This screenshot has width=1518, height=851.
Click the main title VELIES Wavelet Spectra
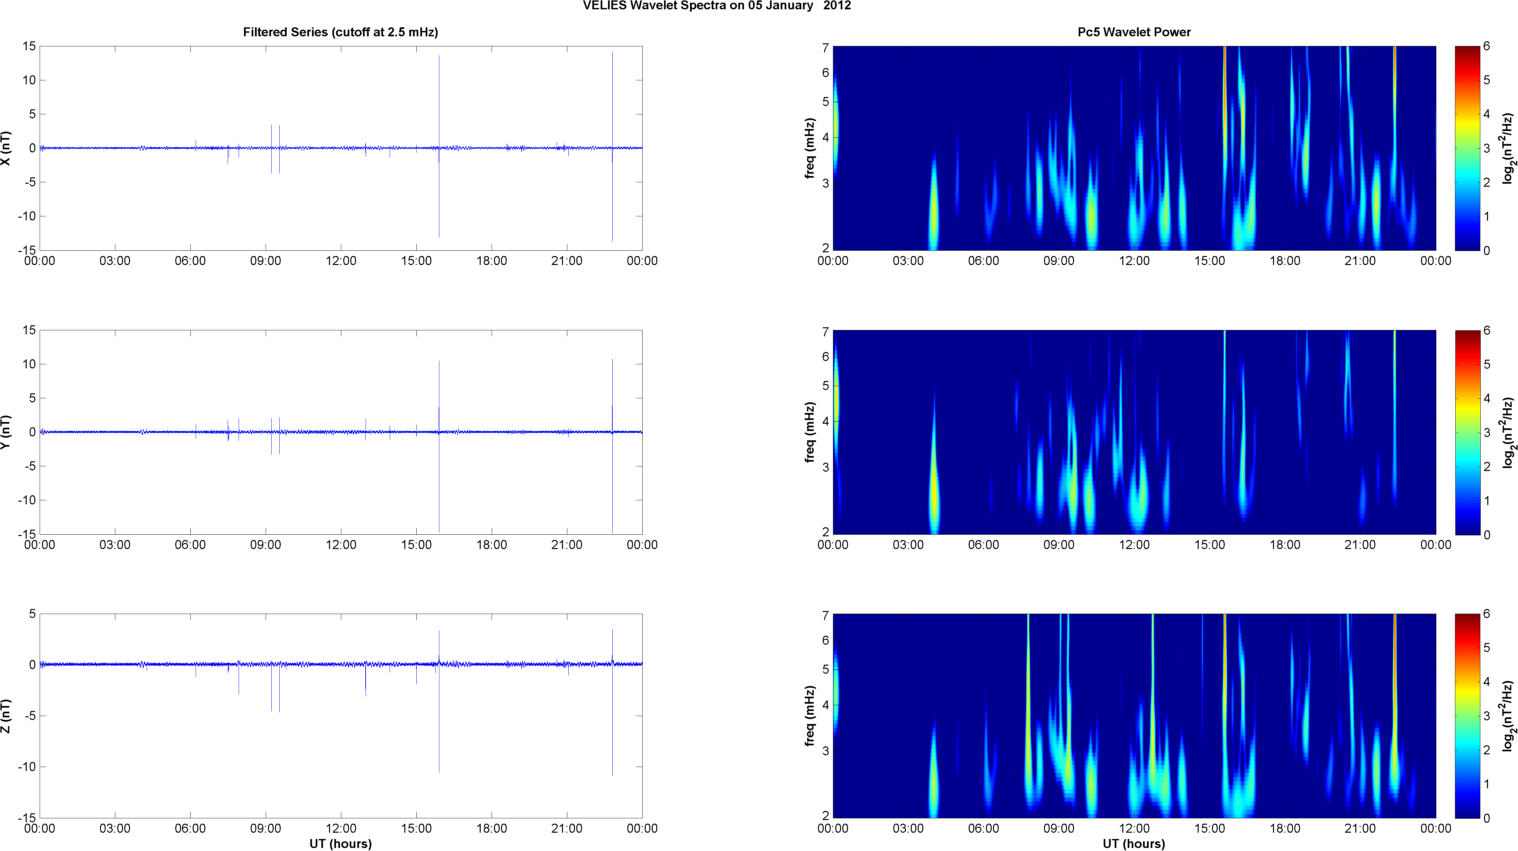[717, 6]
